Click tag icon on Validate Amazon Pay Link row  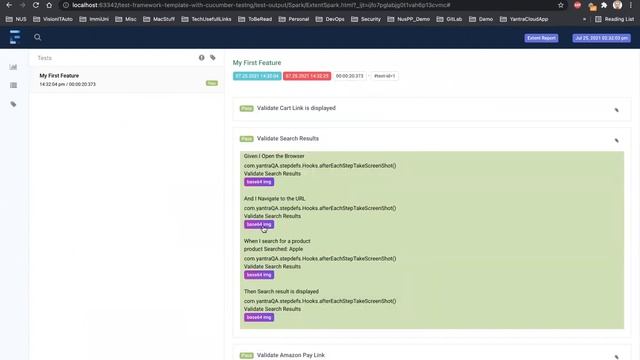point(617,357)
